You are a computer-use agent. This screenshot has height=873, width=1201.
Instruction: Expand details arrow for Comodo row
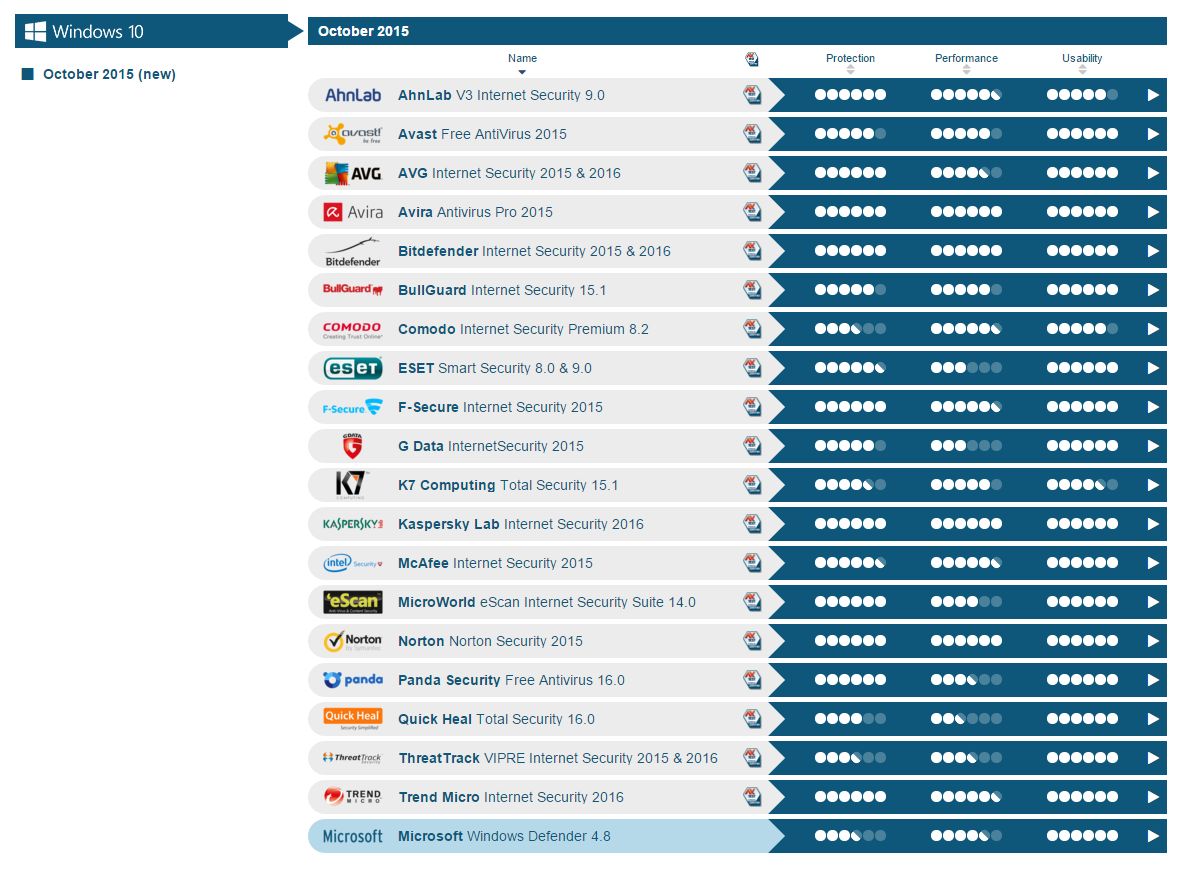[x=1153, y=329]
